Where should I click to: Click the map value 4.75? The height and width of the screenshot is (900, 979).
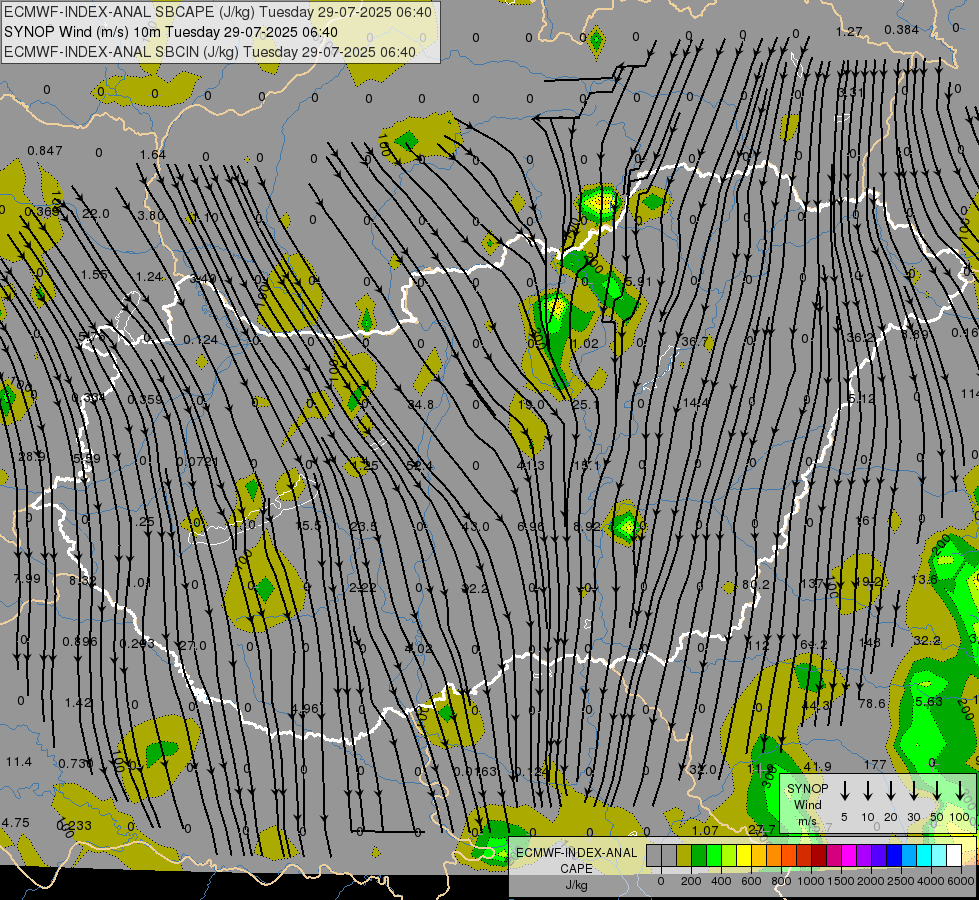coord(16,823)
